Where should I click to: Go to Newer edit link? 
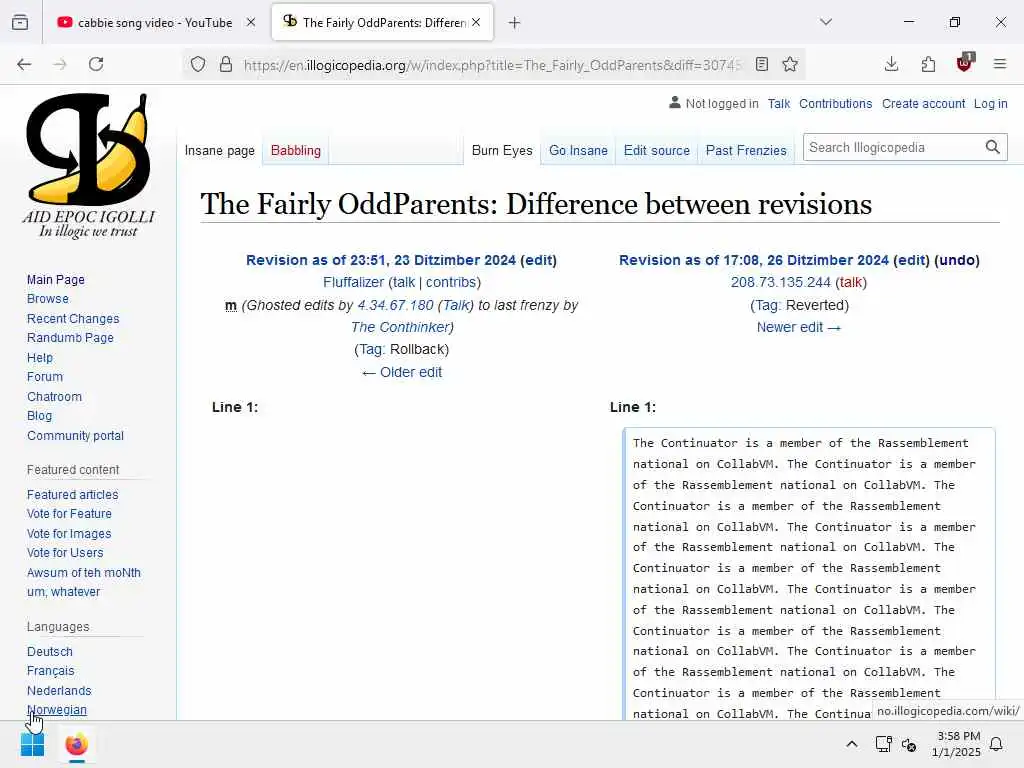799,327
